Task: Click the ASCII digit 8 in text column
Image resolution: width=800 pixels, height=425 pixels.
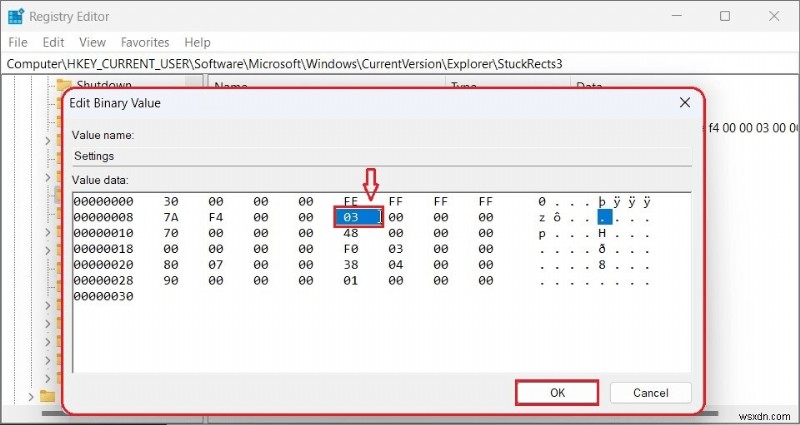Action: coord(602,265)
